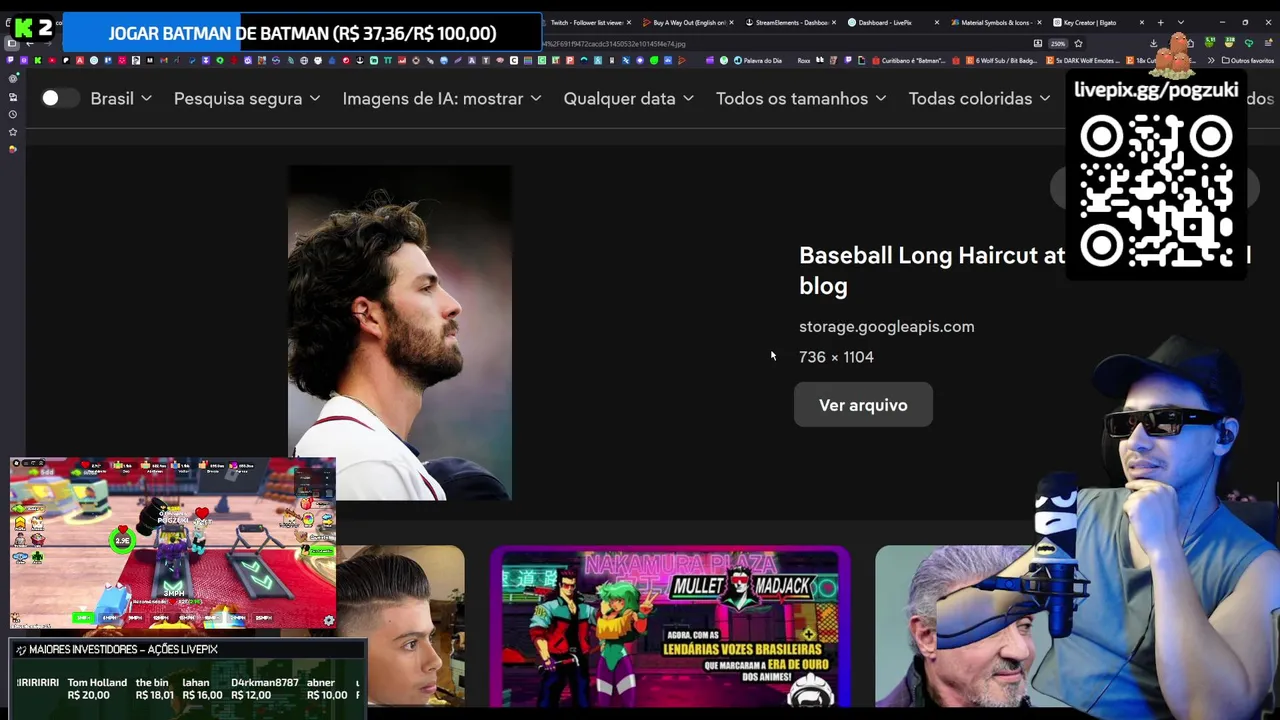Click the D4rkman8787 R$ 12,00 investor entry
The height and width of the screenshot is (720, 1280).
(x=264, y=689)
